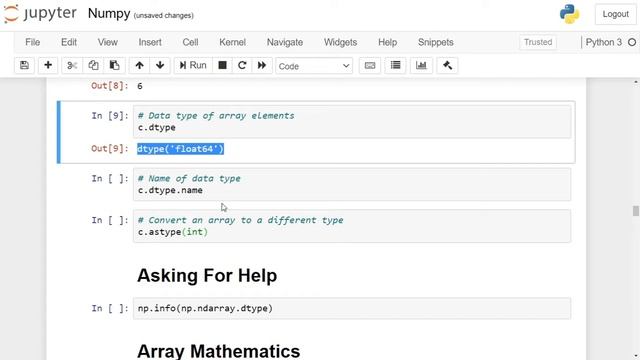
Task: Move selected cell down arrow
Action: click(160, 65)
